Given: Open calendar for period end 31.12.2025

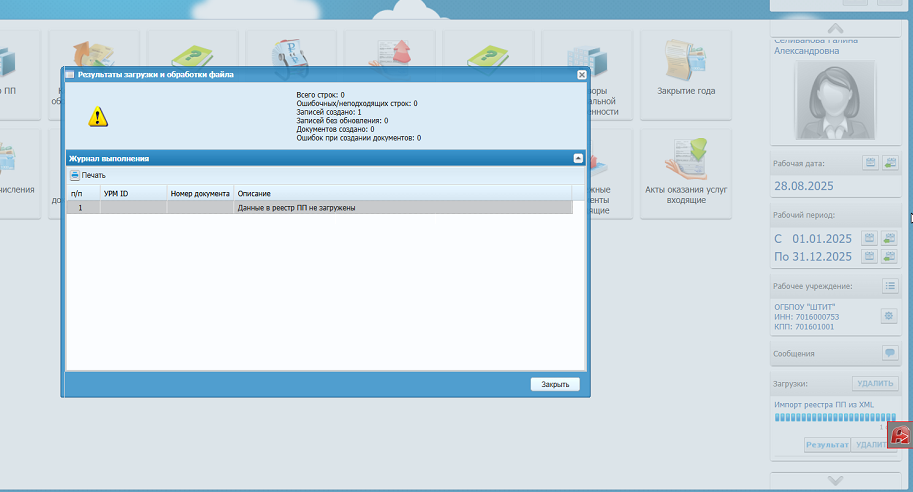Looking at the screenshot, I should pyautogui.click(x=869, y=256).
